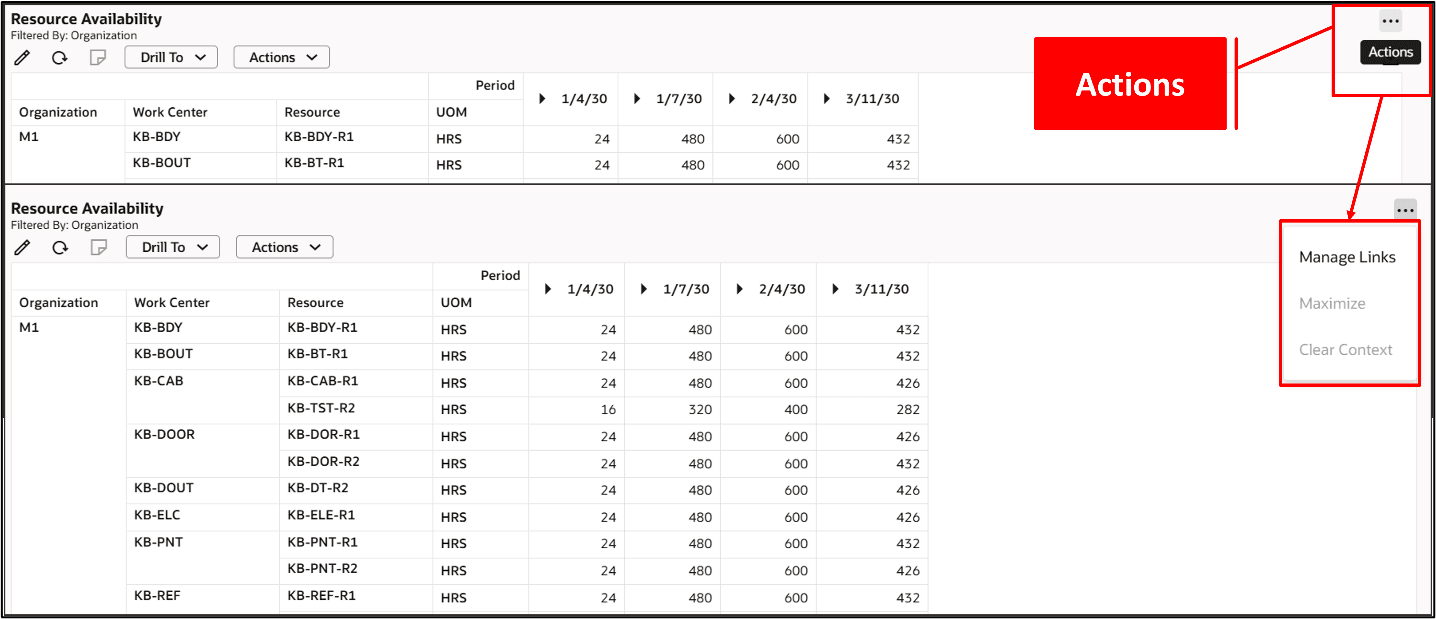Open the annotation note icon in bottom panel
The width and height of the screenshot is (1436, 619).
pos(97,247)
